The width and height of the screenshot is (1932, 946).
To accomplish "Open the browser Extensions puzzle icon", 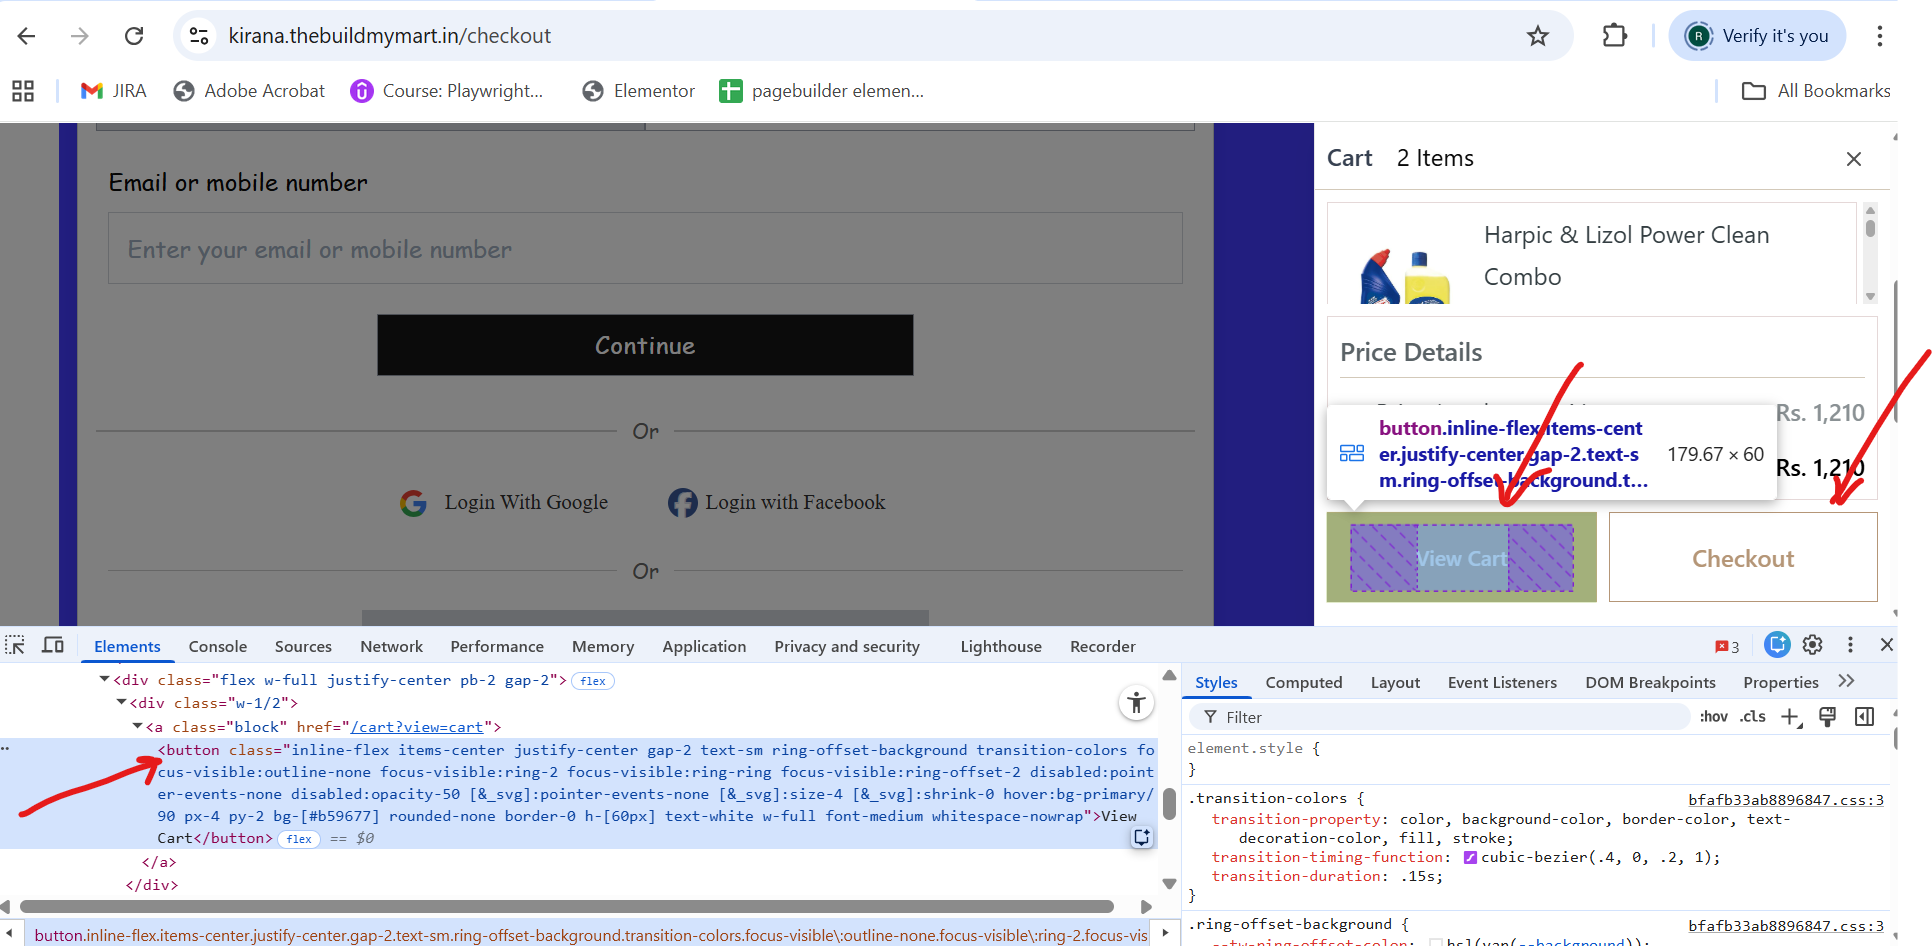I will click(x=1615, y=36).
